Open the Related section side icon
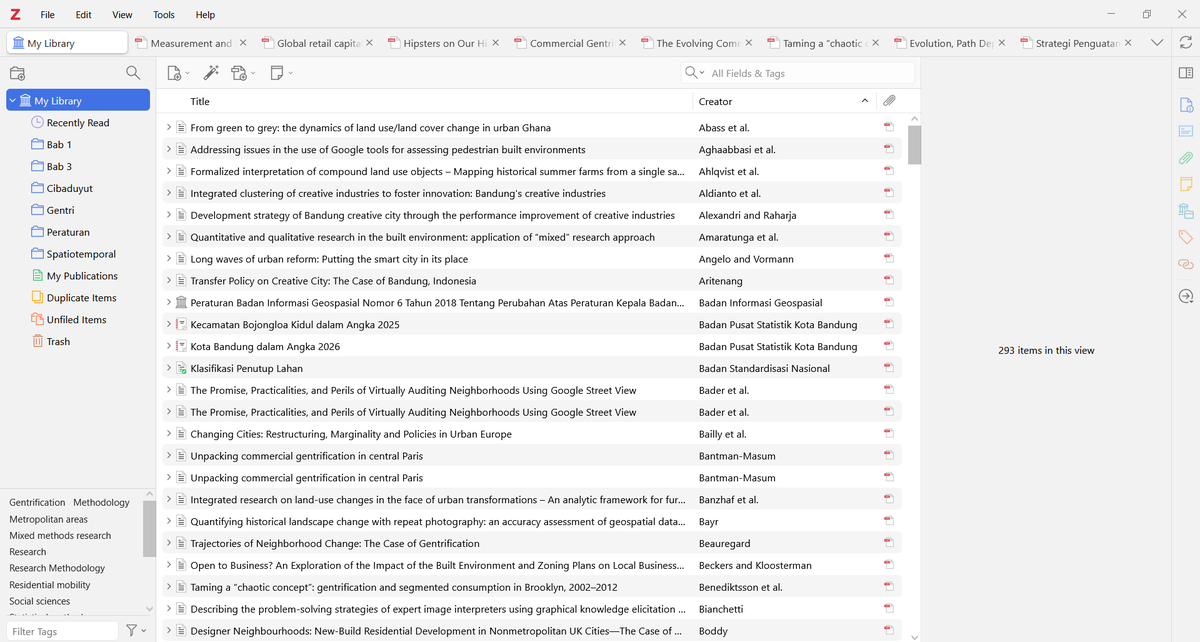 pyautogui.click(x=1186, y=264)
